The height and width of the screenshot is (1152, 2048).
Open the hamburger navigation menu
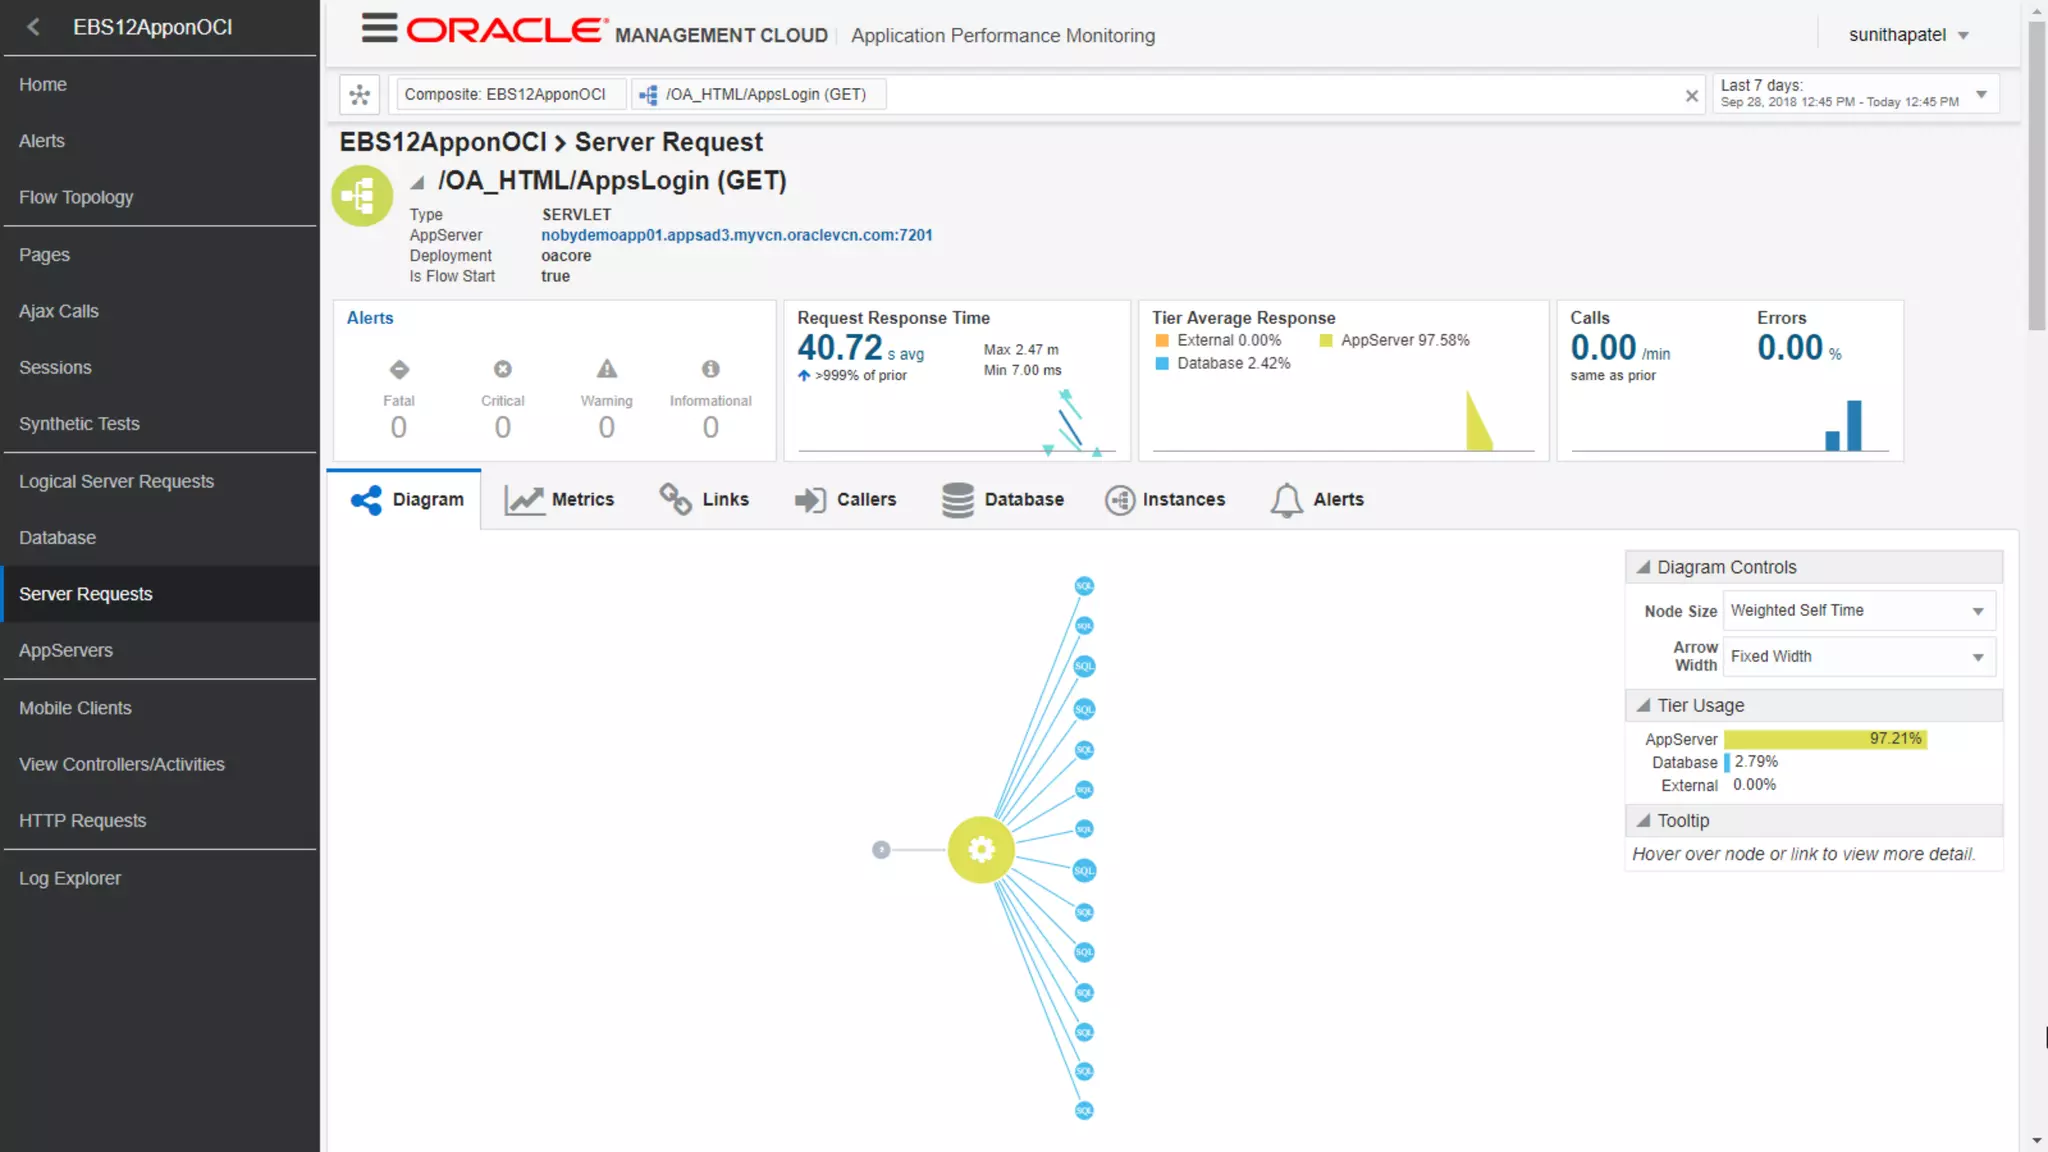pos(379,28)
